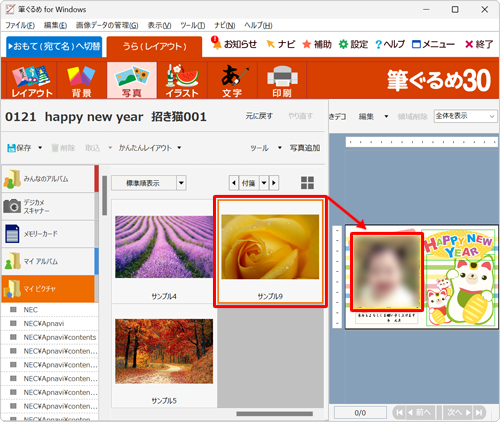Open 設定 settings gear

click(353, 44)
